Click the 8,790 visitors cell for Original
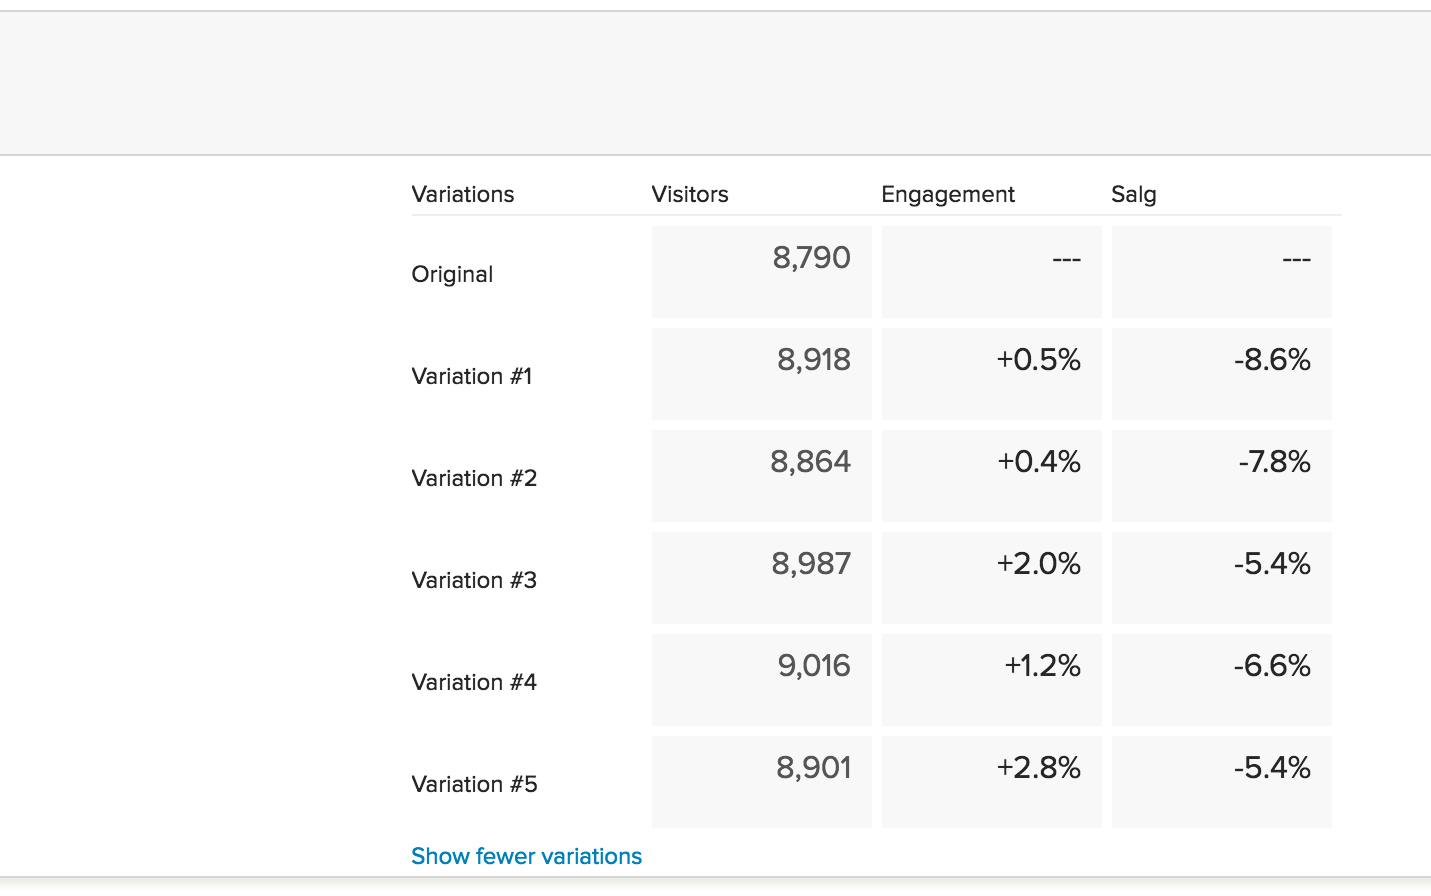The width and height of the screenshot is (1431, 896). tap(761, 272)
